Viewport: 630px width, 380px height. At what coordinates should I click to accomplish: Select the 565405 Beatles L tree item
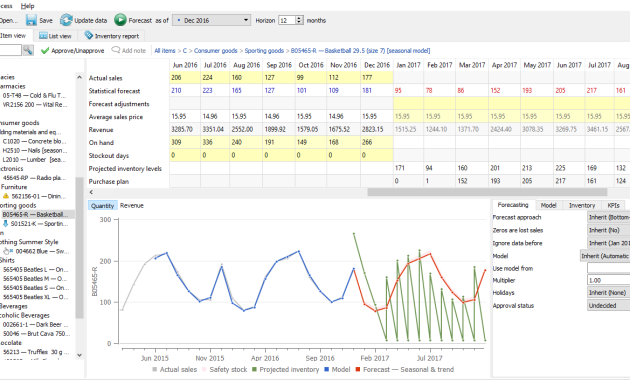(35, 269)
